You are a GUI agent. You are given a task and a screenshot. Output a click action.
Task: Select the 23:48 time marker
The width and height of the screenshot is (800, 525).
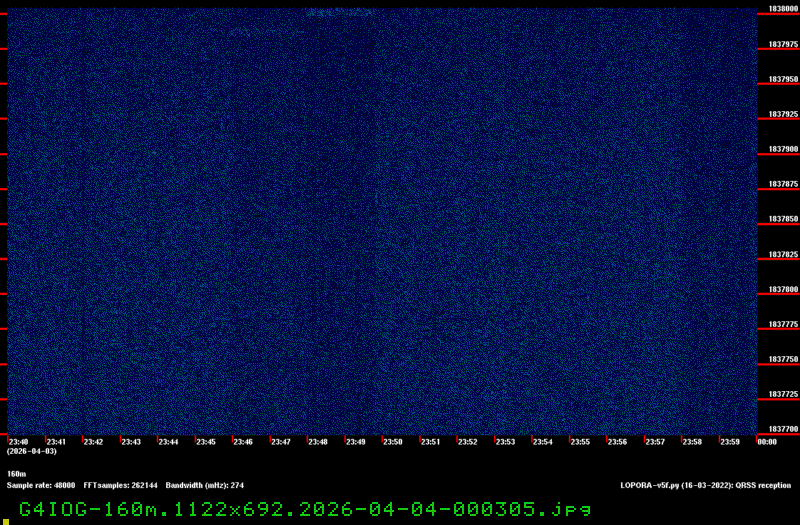(317, 441)
